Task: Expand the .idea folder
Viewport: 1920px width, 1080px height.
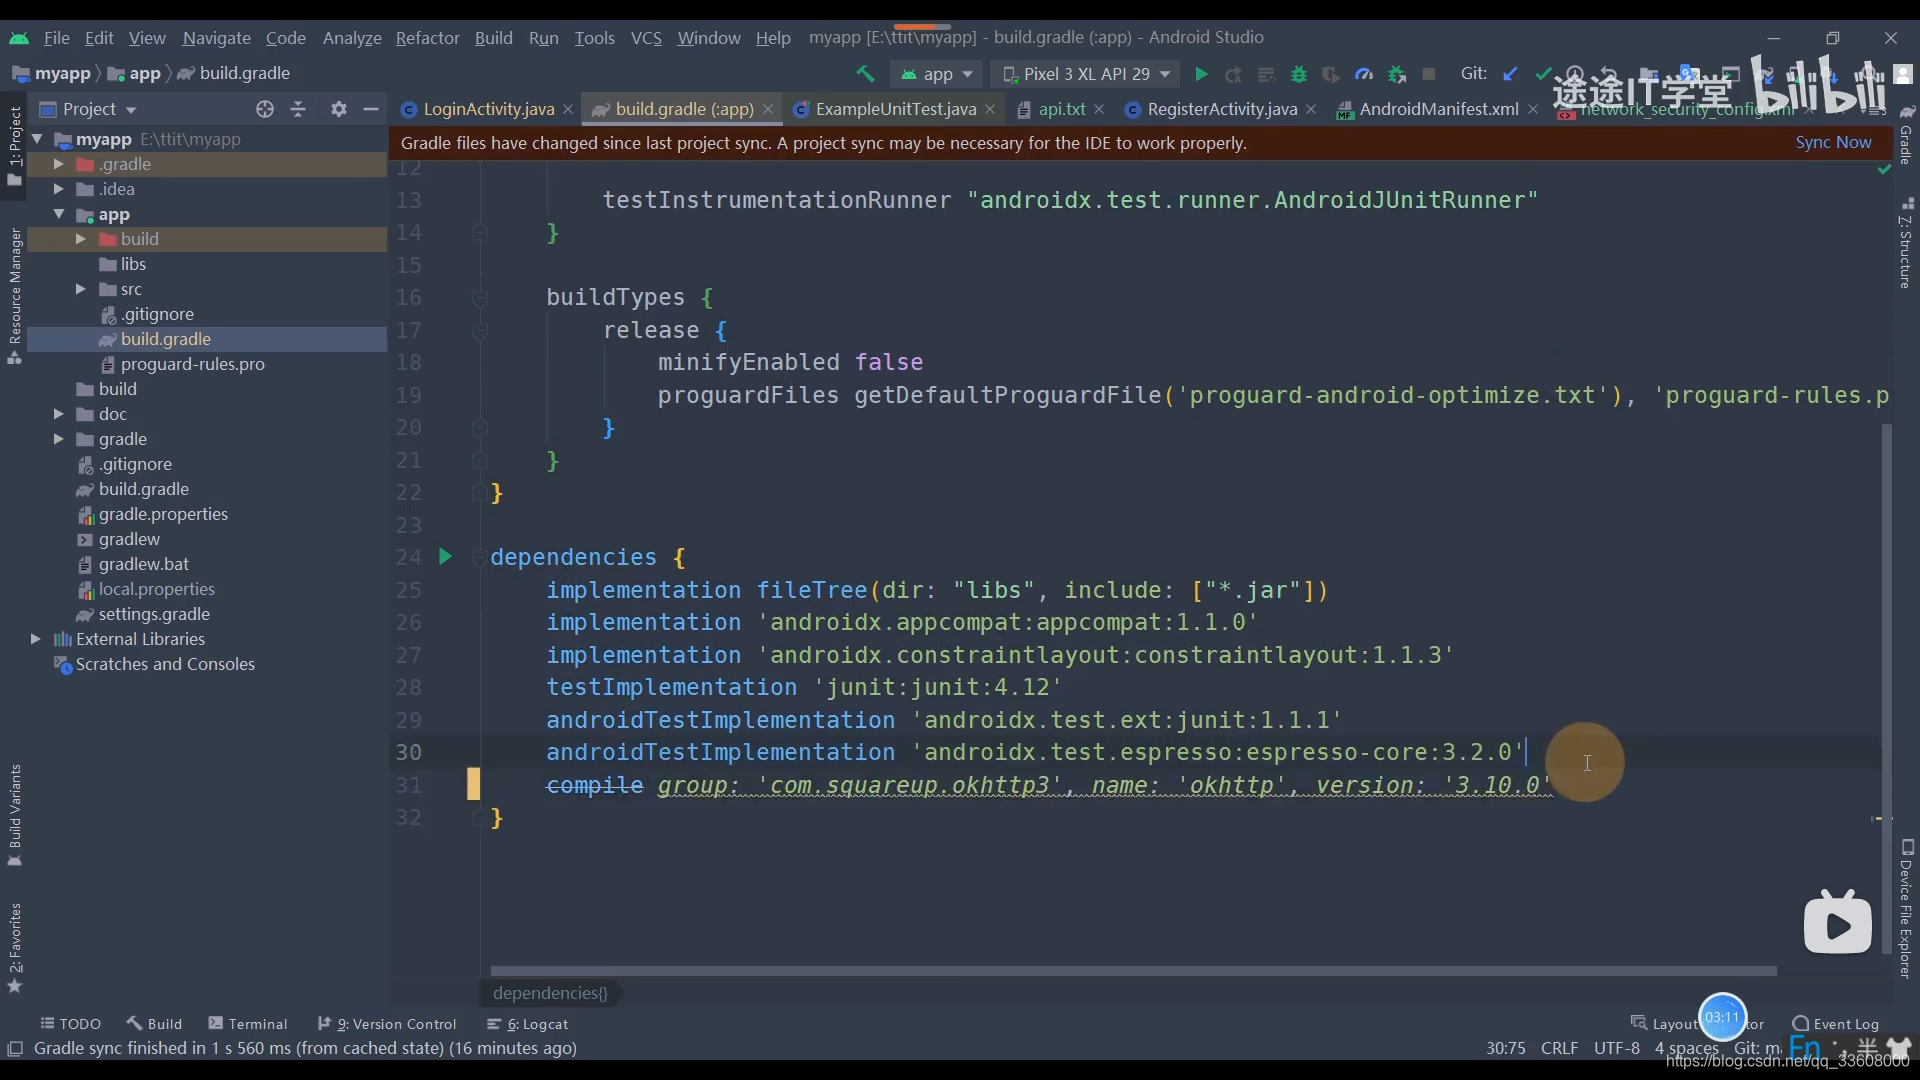Action: [x=58, y=189]
